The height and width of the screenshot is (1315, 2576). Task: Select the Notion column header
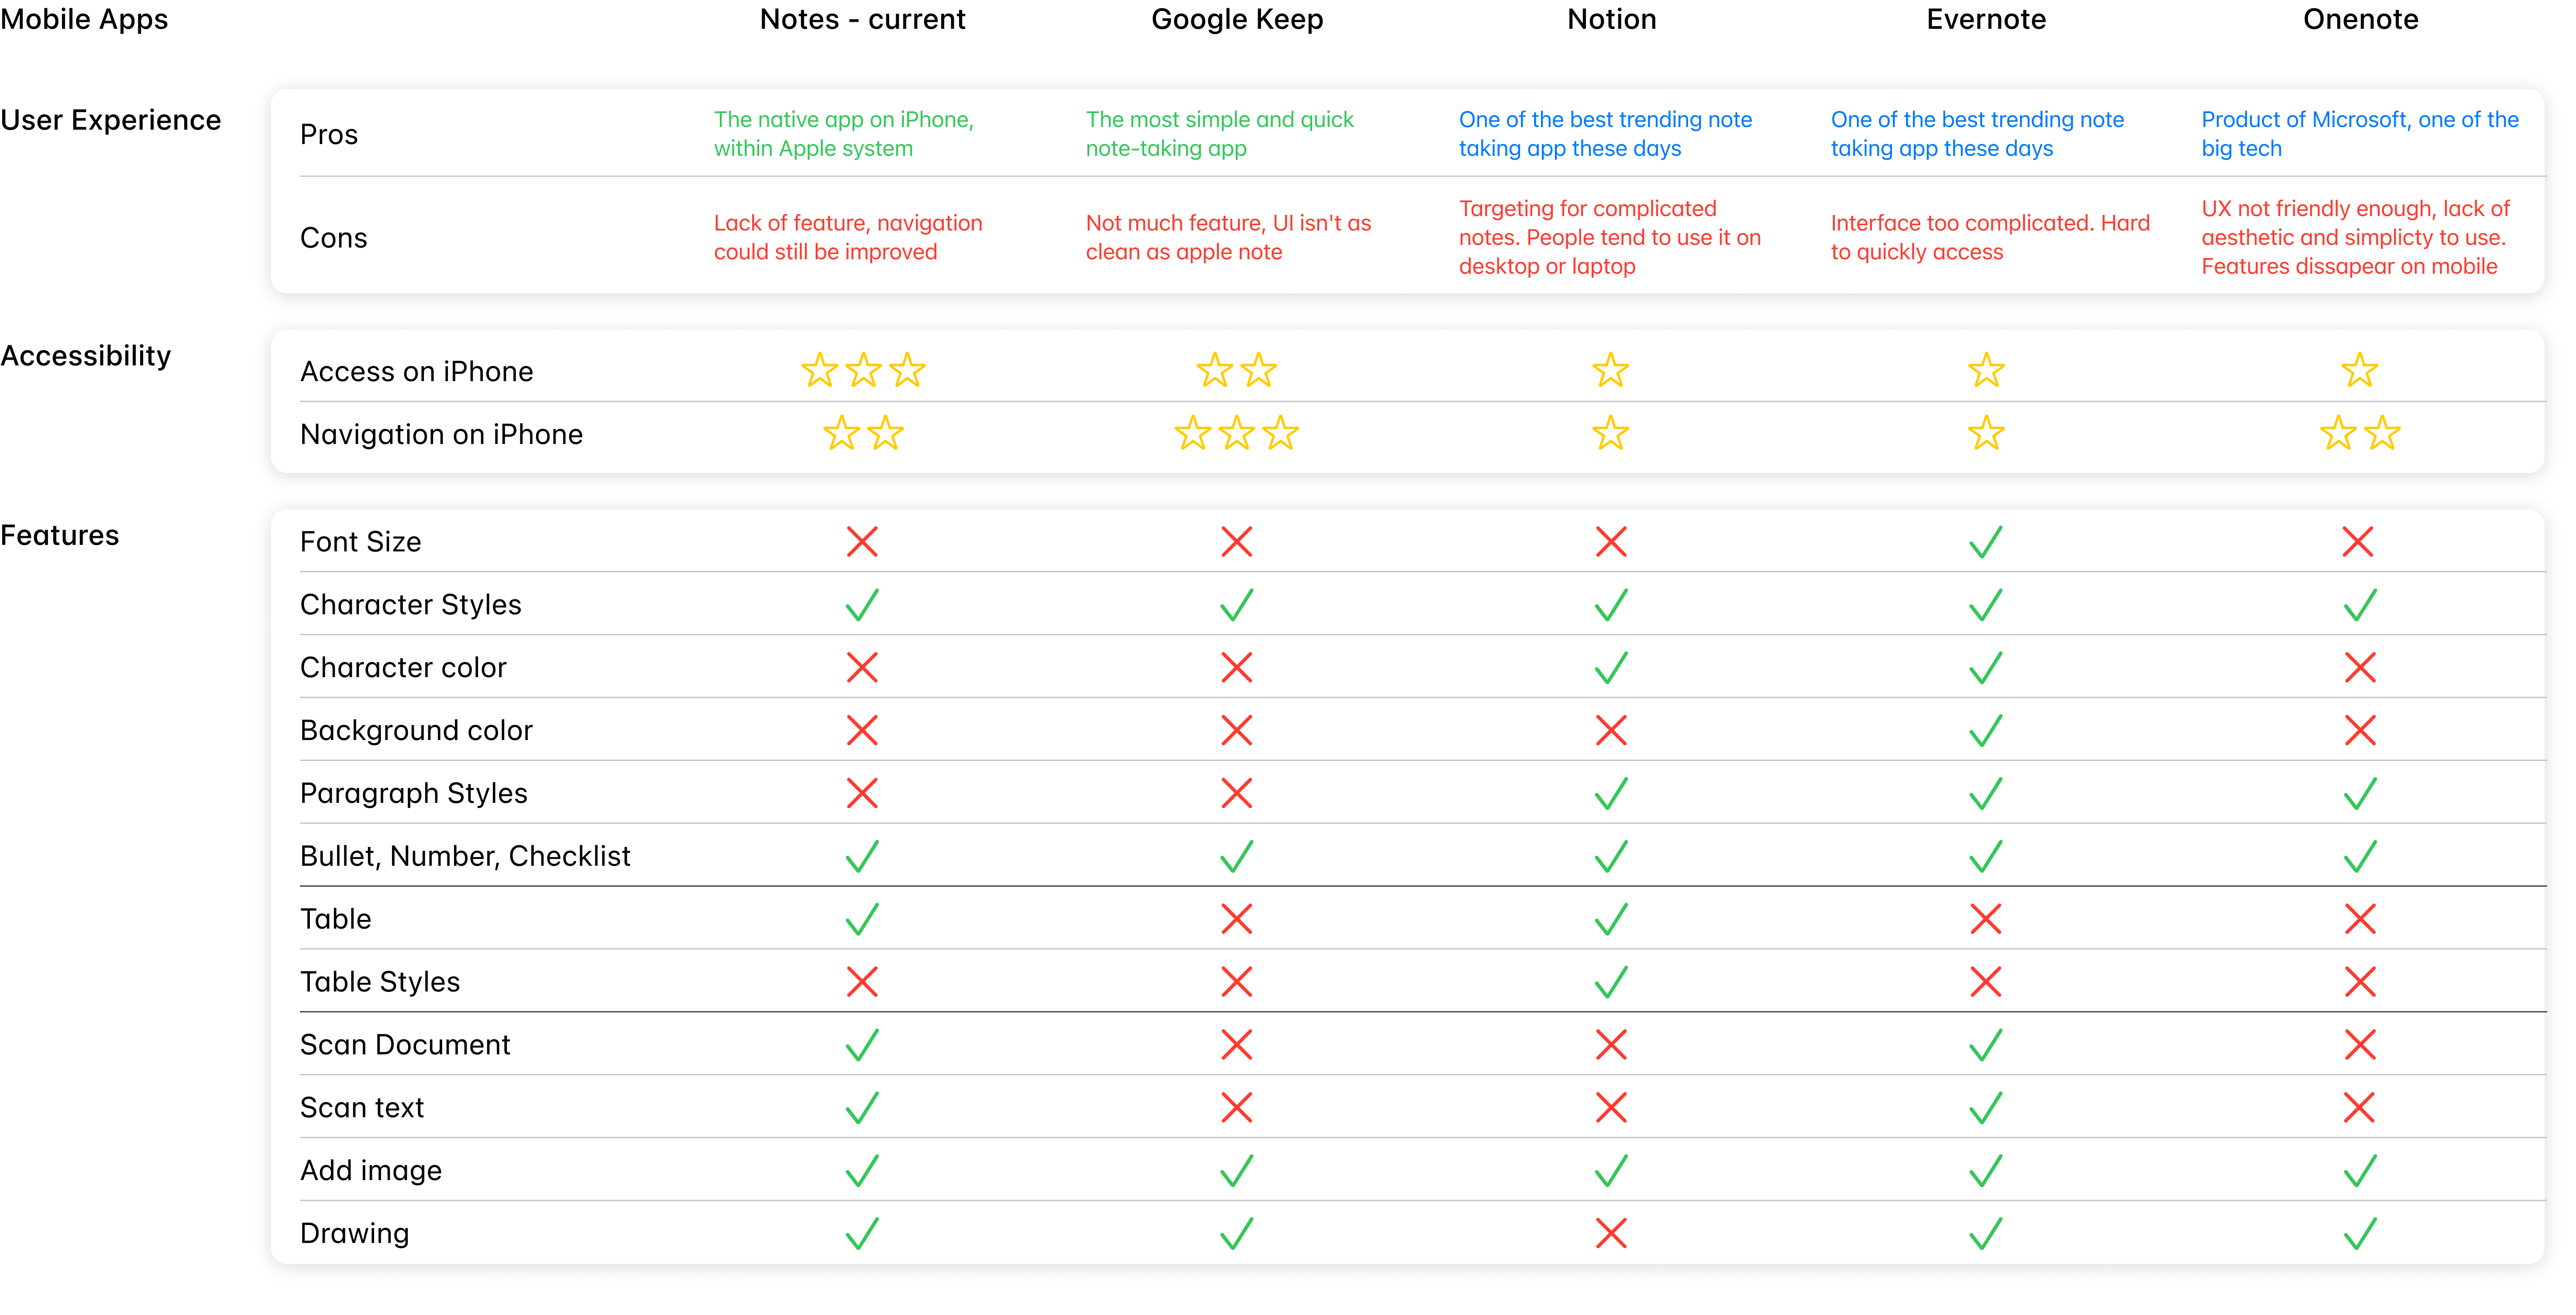tap(1610, 19)
